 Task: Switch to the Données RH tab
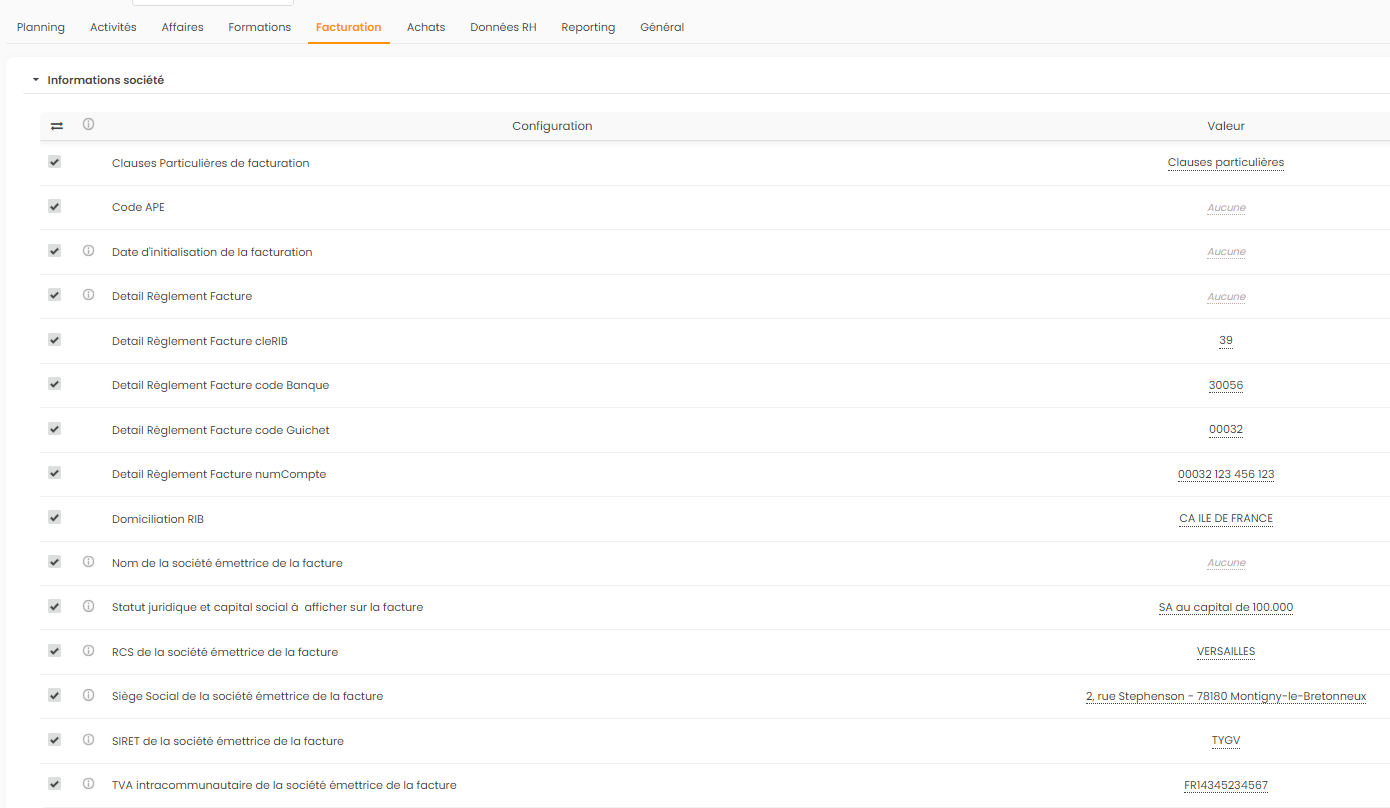point(503,27)
